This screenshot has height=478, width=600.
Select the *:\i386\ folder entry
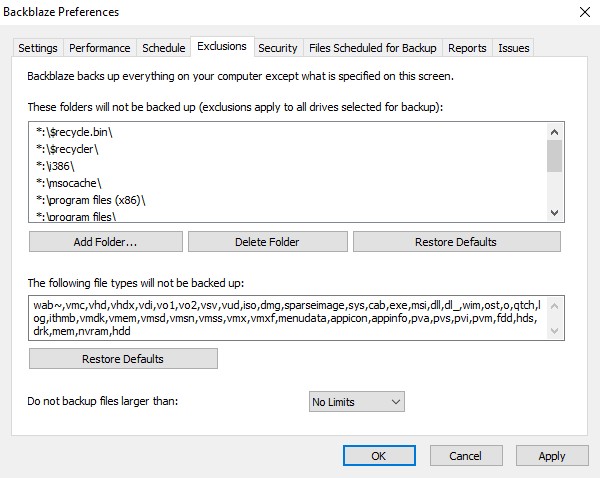pos(289,166)
